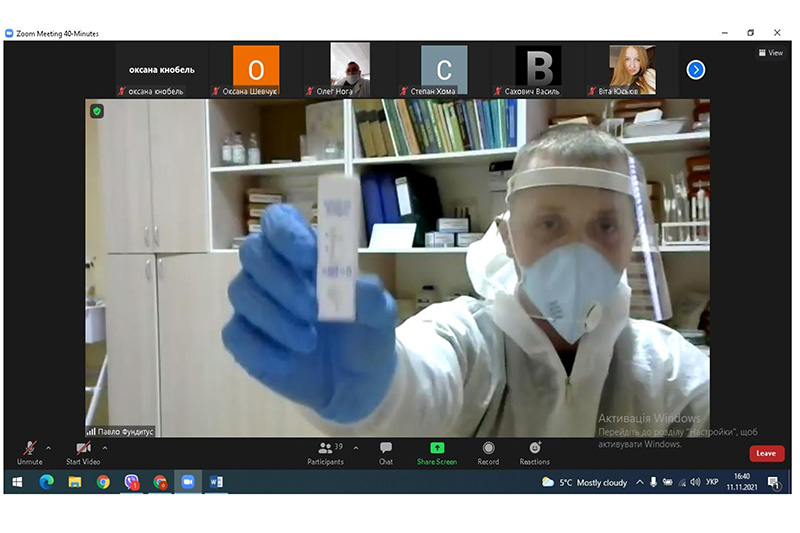Expand video options arrow beside Start Video
The height and width of the screenshot is (533, 800).
(x=105, y=447)
